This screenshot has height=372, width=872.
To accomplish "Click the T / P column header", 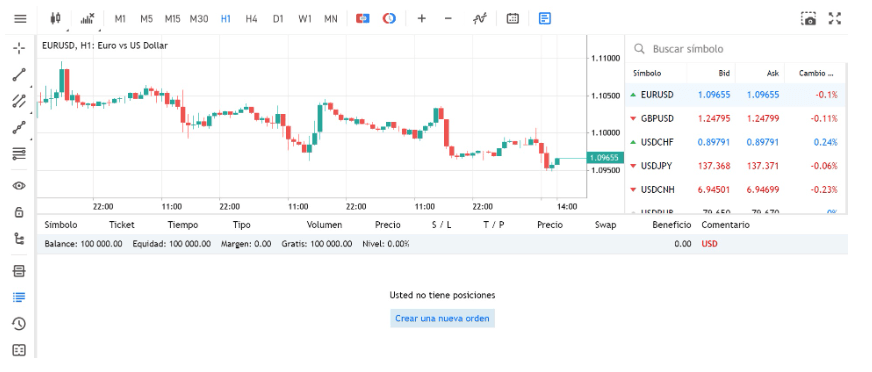I will [494, 225].
